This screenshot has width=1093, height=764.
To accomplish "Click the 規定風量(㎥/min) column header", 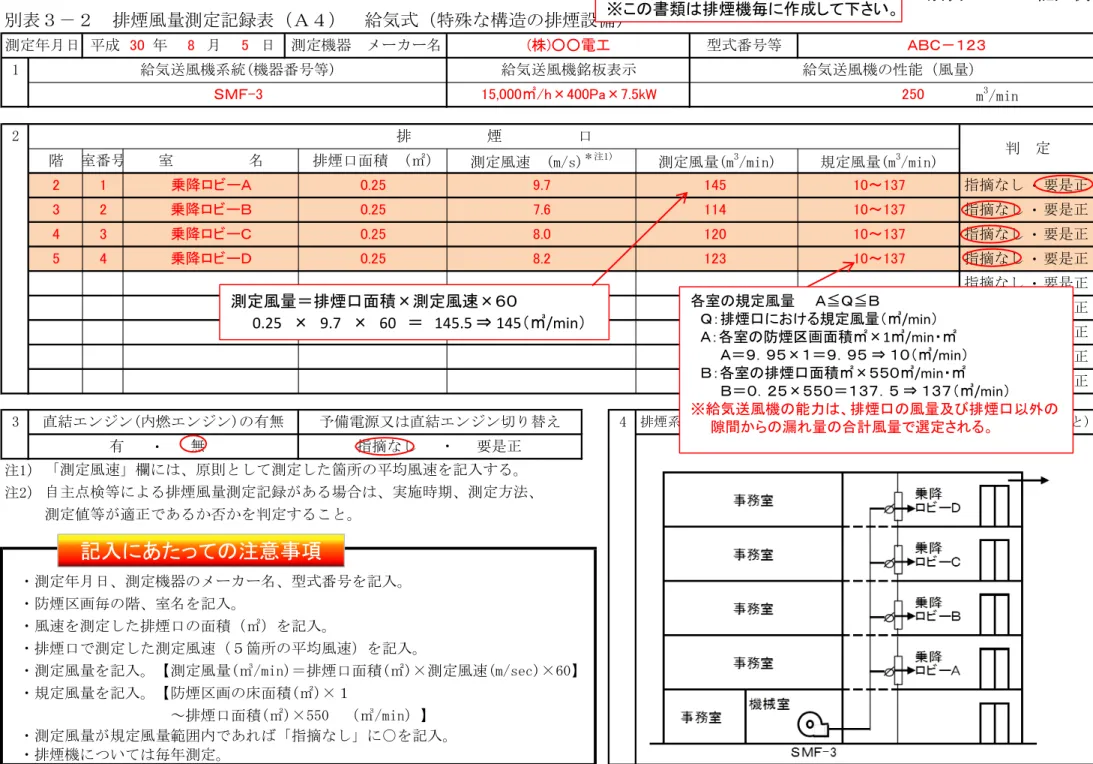I will point(878,161).
